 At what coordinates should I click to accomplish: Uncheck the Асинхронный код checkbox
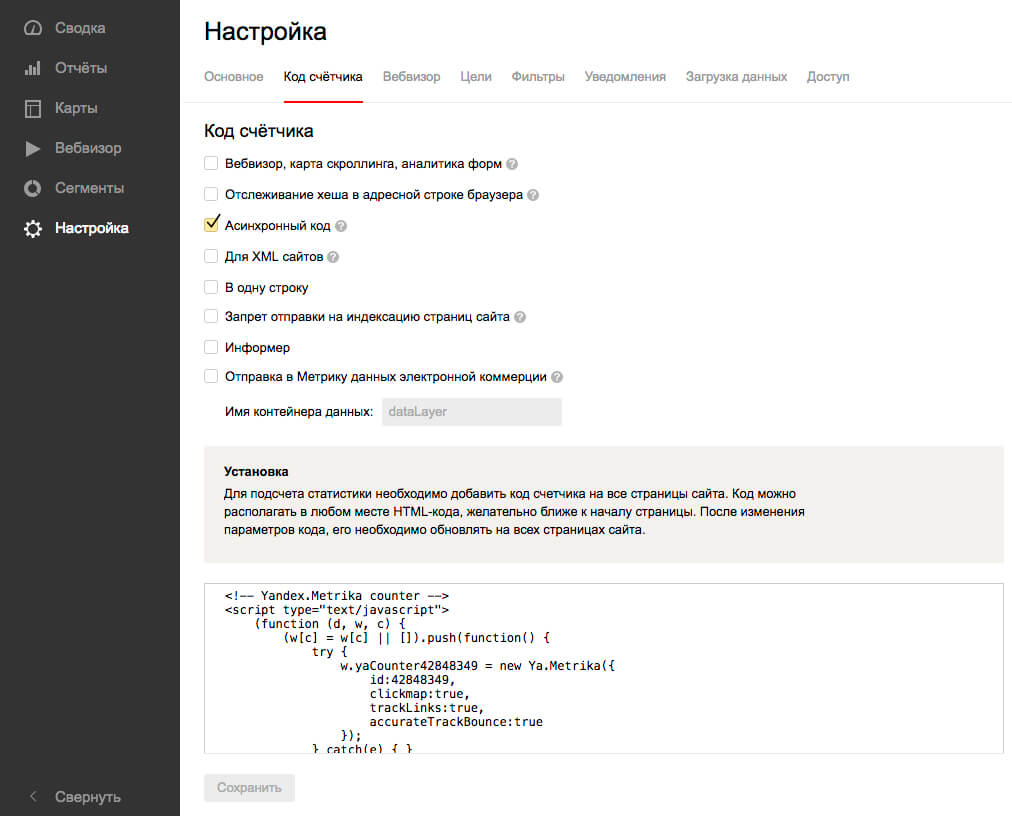[211, 225]
